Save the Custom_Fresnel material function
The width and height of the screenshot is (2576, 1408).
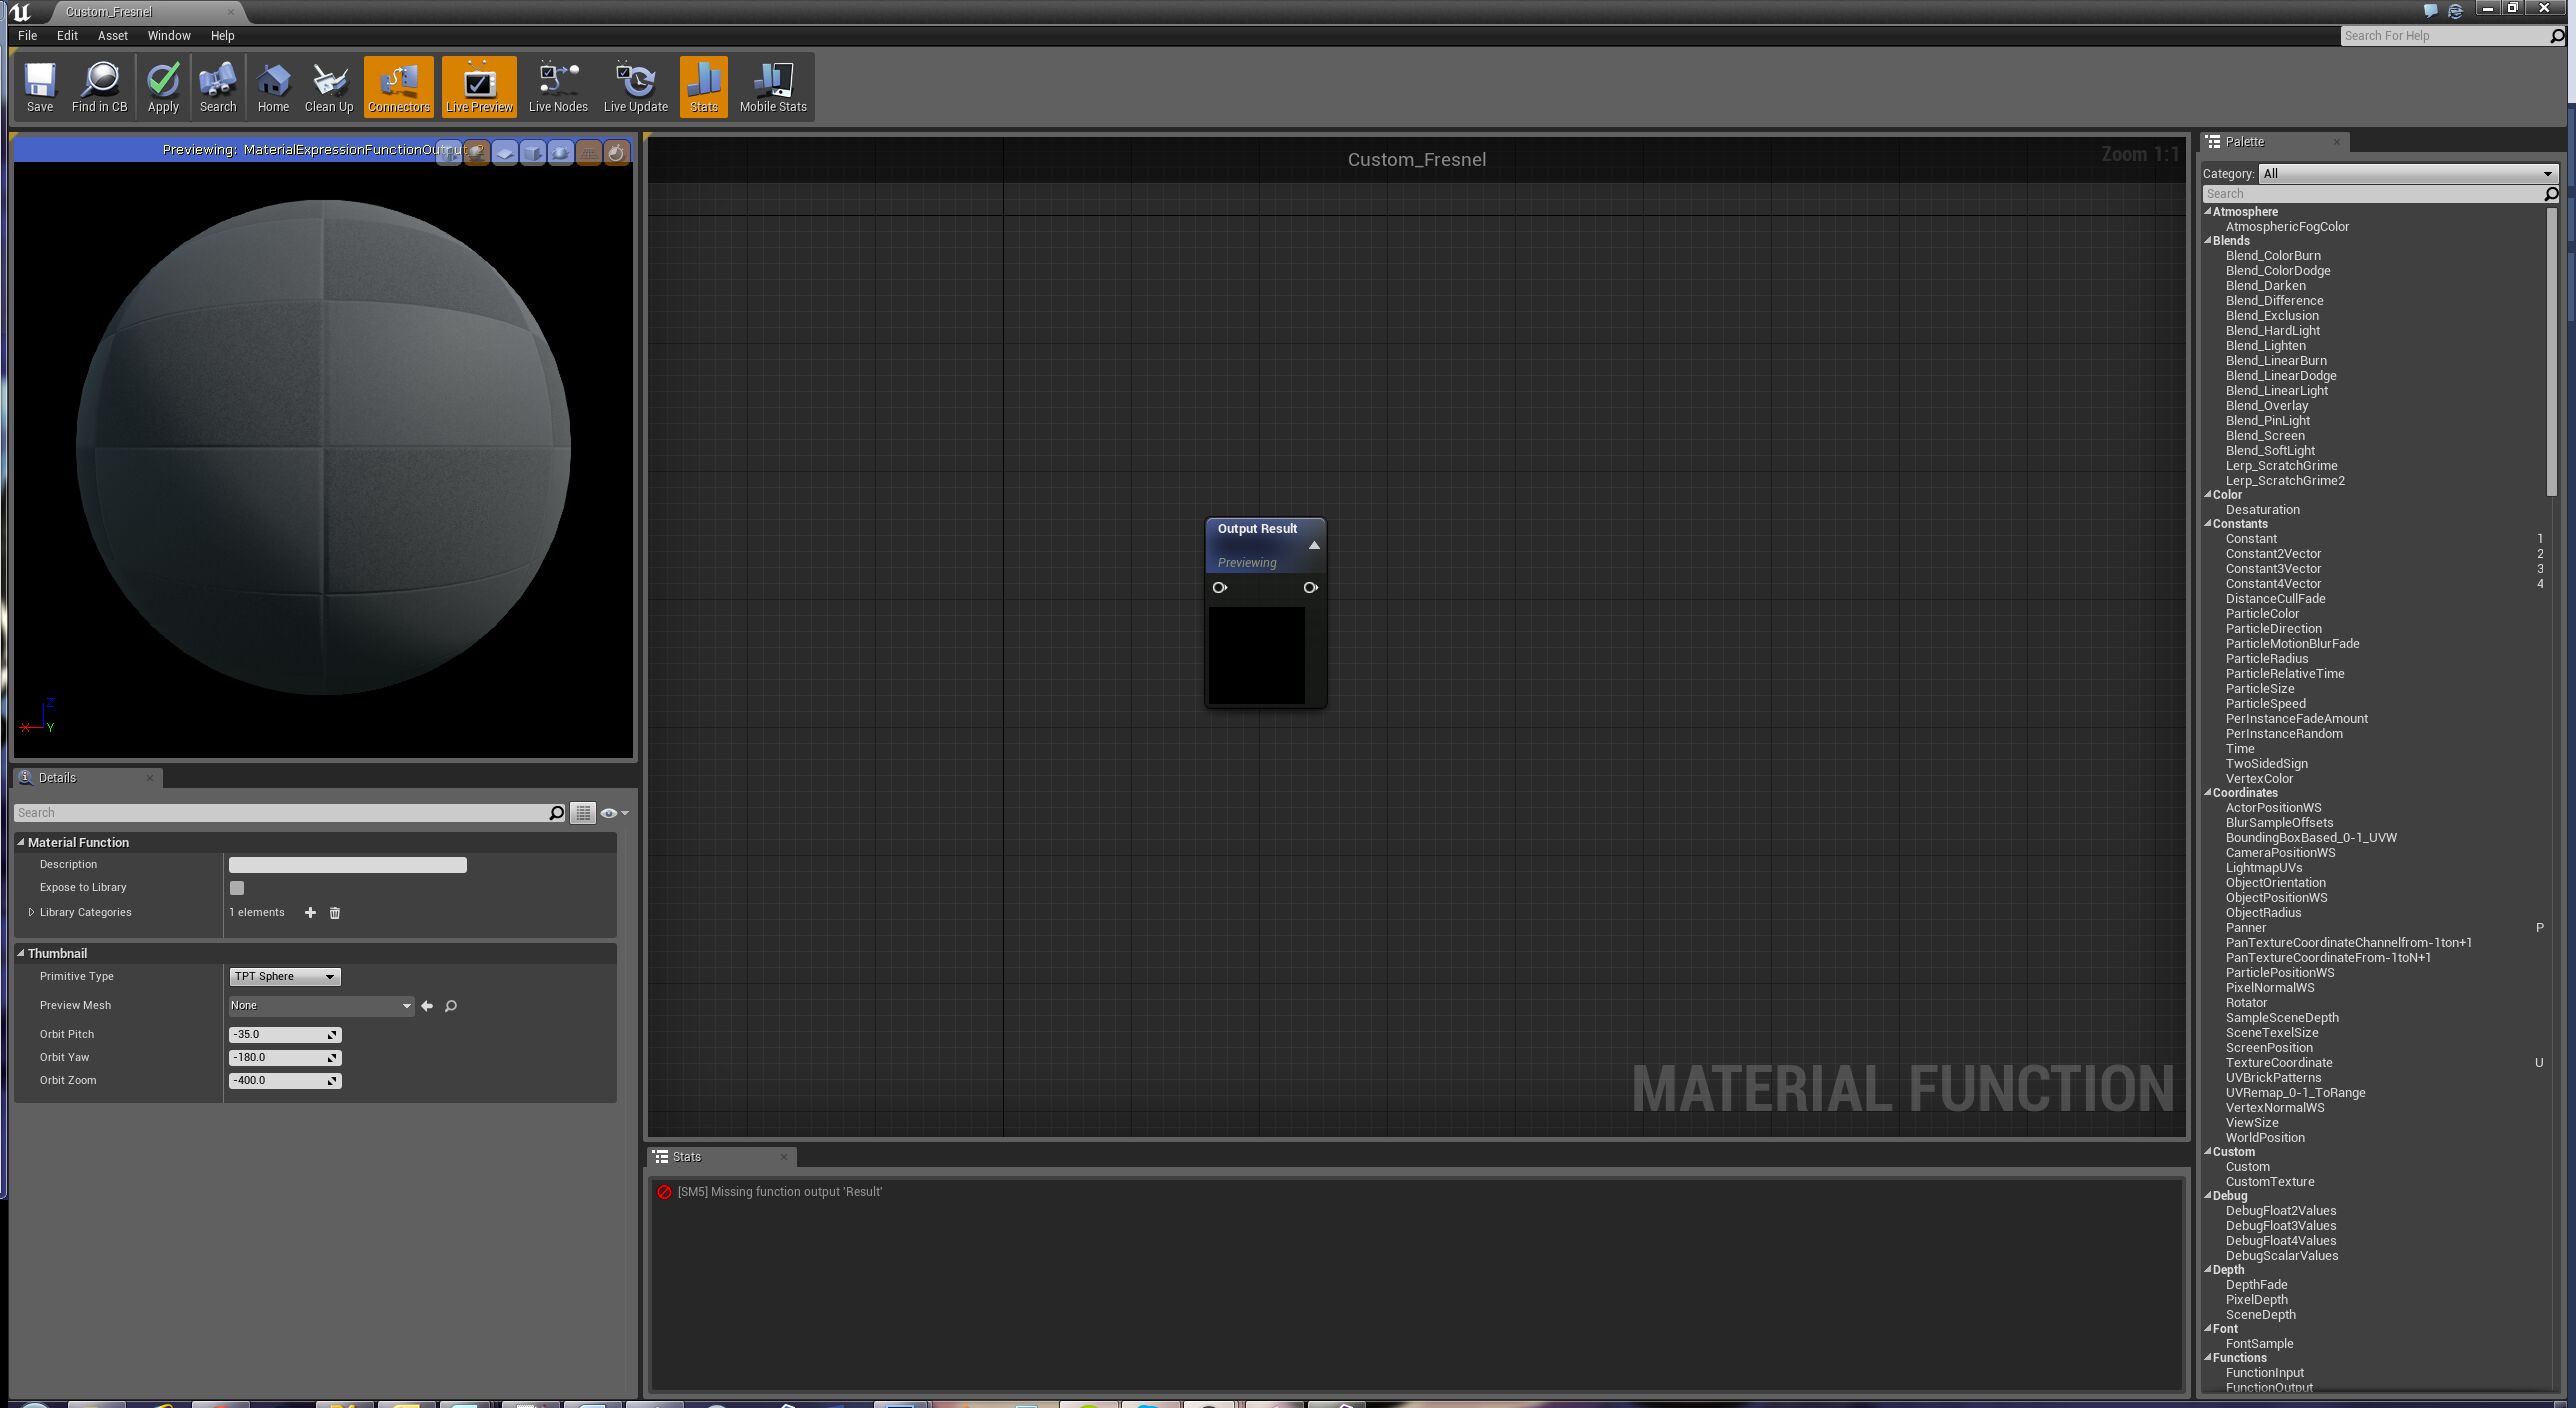[40, 86]
